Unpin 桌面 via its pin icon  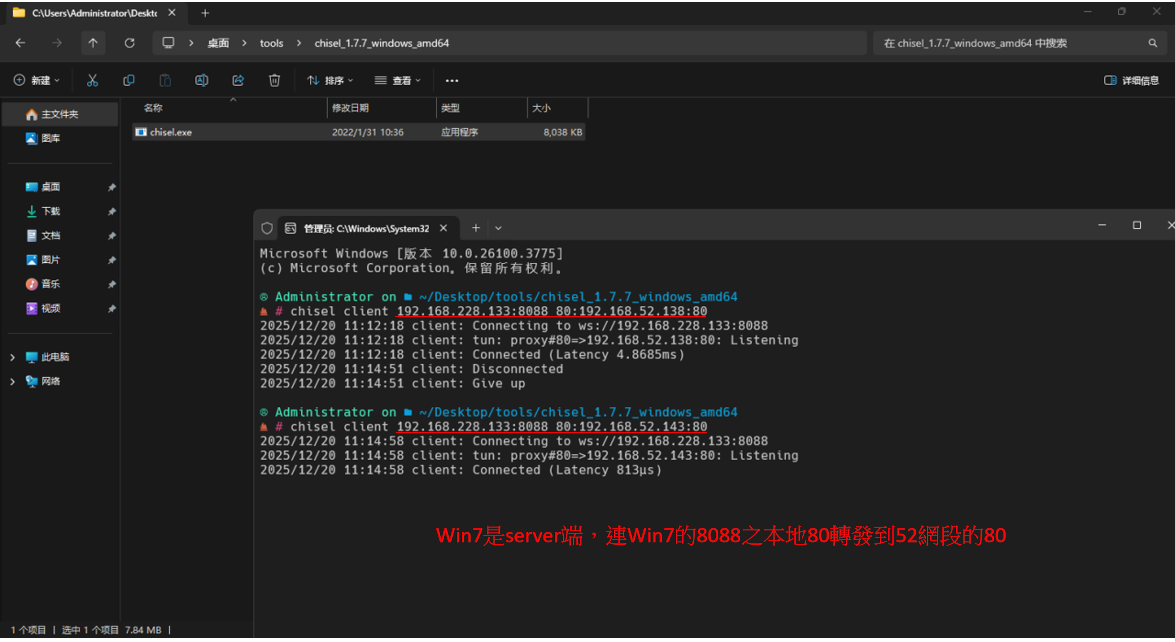tap(111, 188)
